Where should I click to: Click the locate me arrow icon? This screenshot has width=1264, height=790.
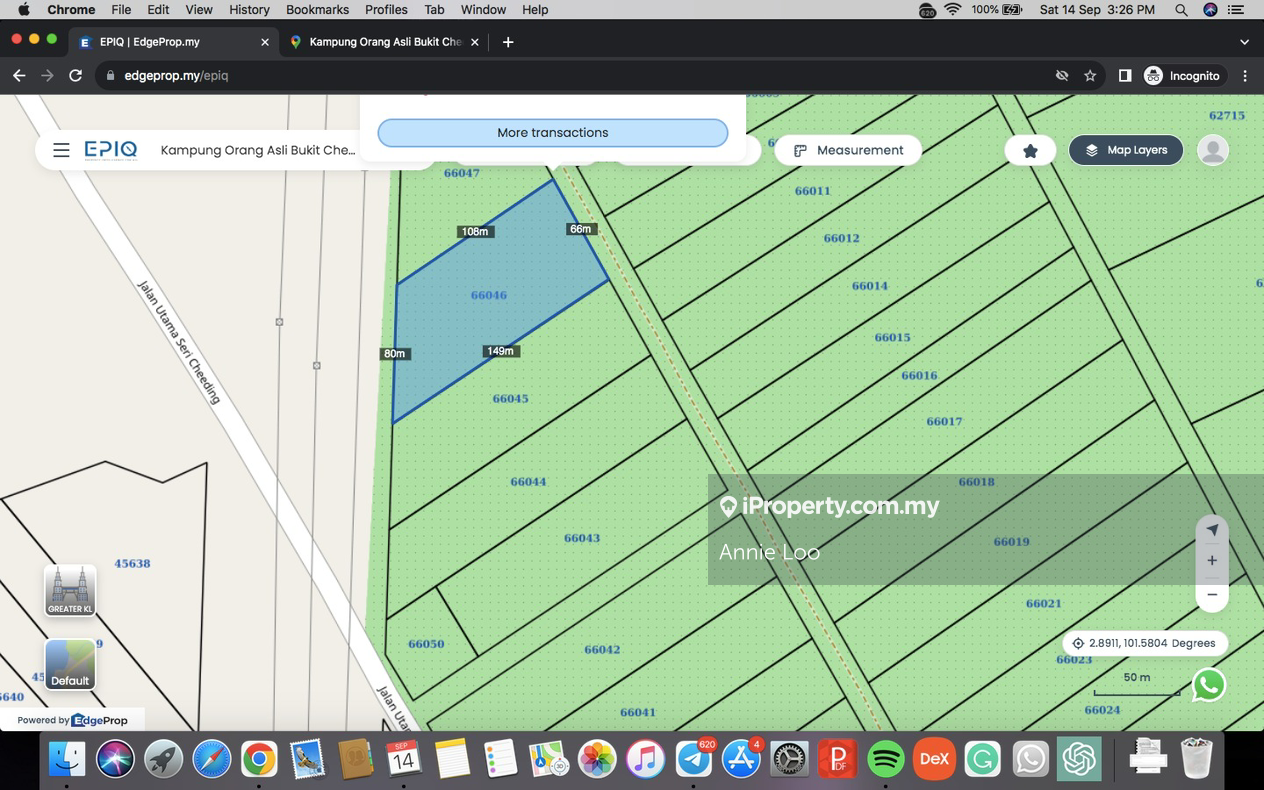1212,530
